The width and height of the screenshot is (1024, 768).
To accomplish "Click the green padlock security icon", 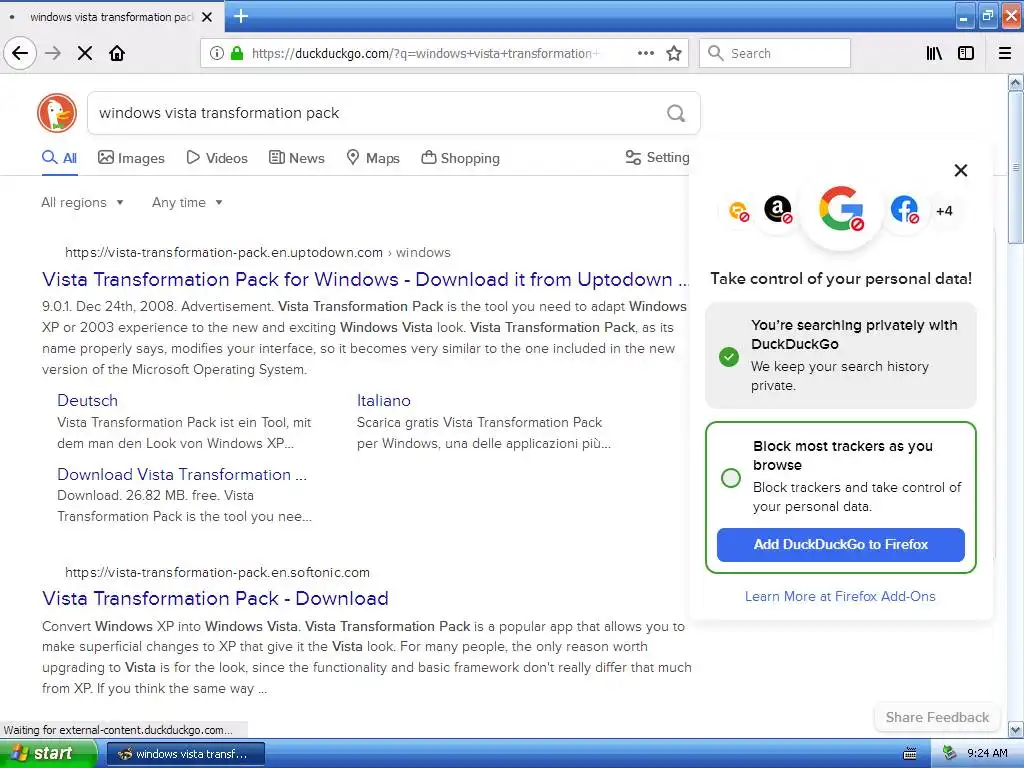I will coord(237,53).
